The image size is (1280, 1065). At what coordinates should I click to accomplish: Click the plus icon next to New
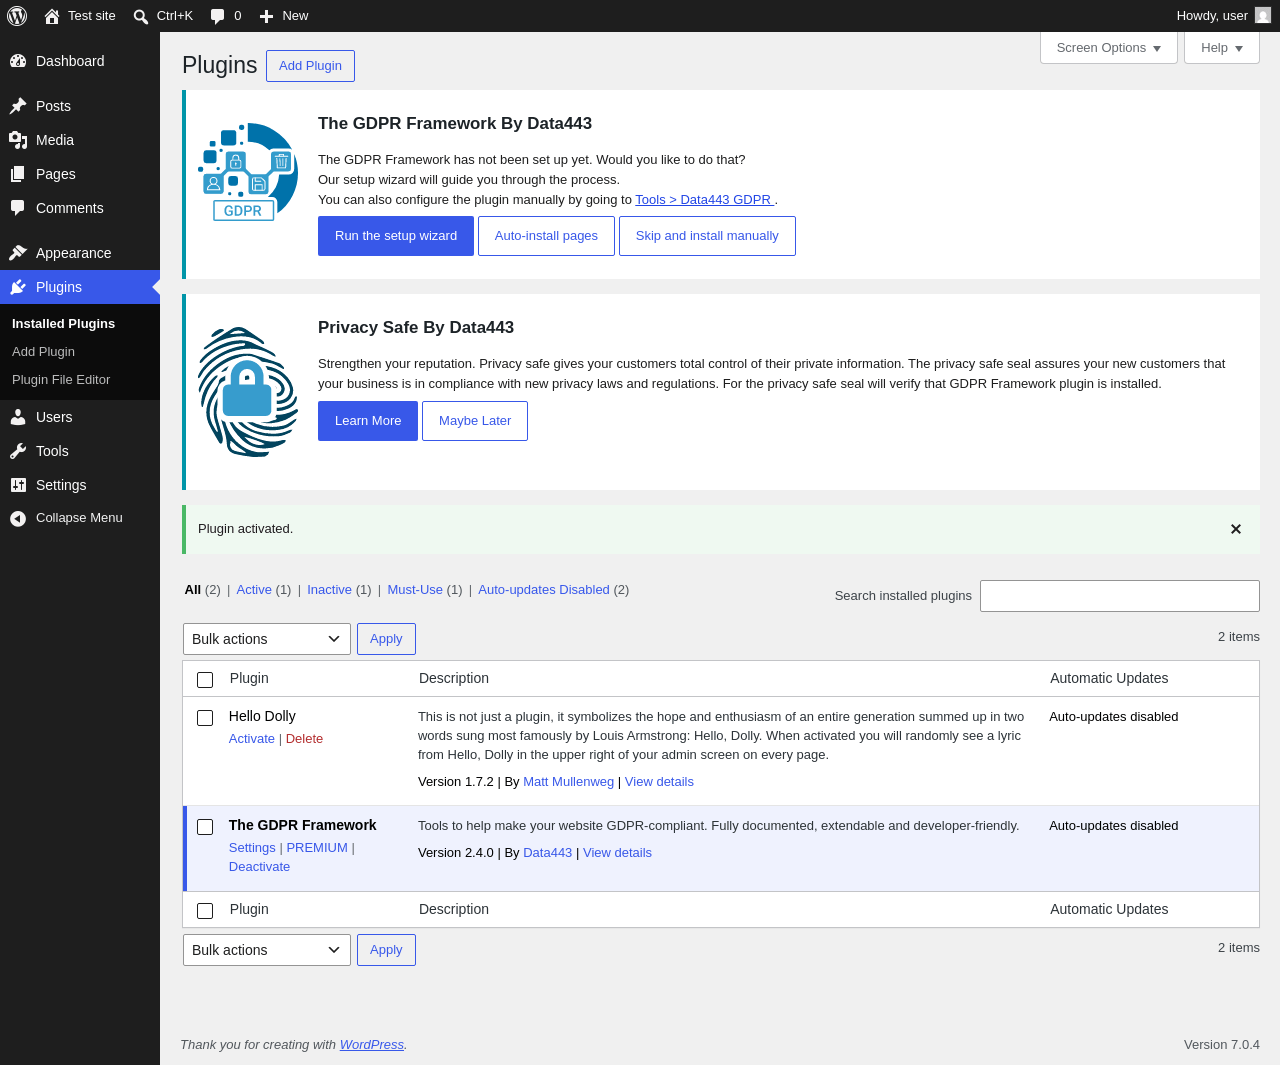coord(267,16)
